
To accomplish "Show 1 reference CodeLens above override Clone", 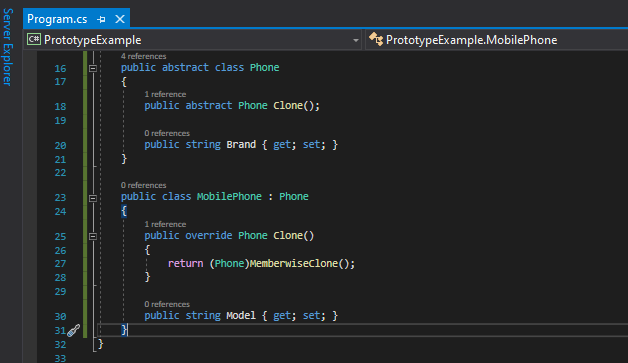I will point(165,224).
